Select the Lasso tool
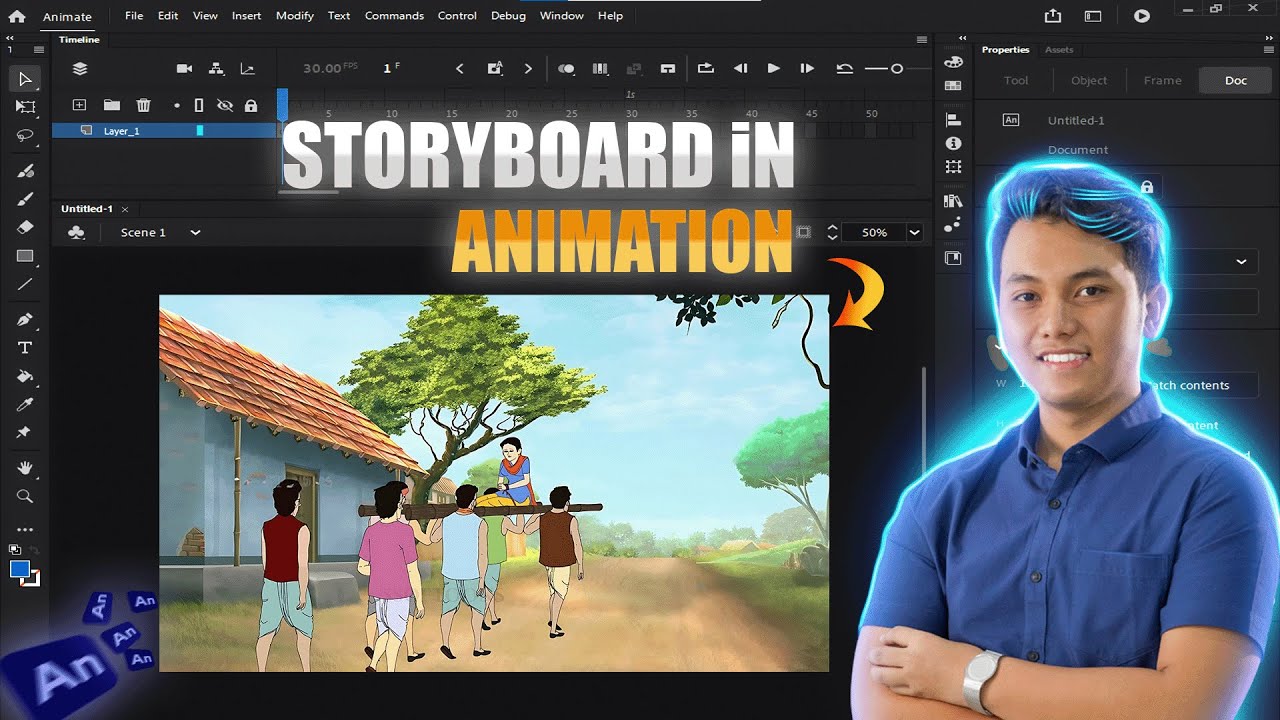Viewport: 1280px width, 720px height. [x=25, y=135]
